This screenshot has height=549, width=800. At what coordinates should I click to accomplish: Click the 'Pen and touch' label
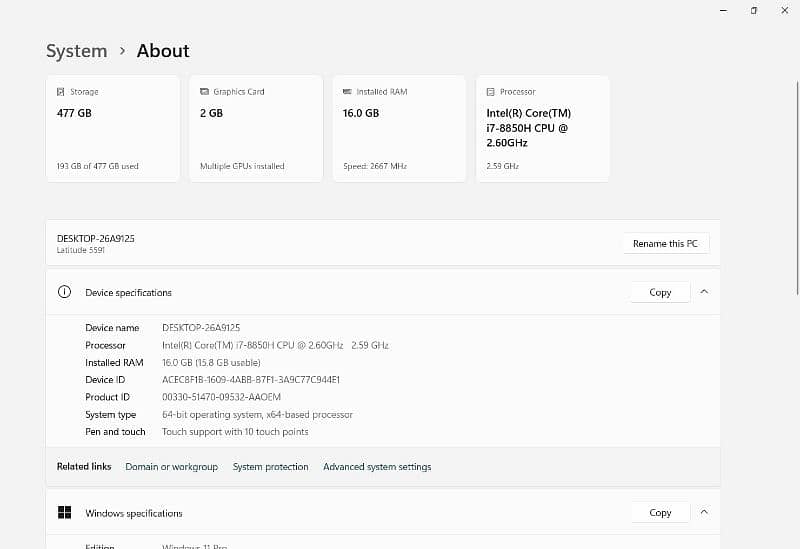[x=115, y=432]
